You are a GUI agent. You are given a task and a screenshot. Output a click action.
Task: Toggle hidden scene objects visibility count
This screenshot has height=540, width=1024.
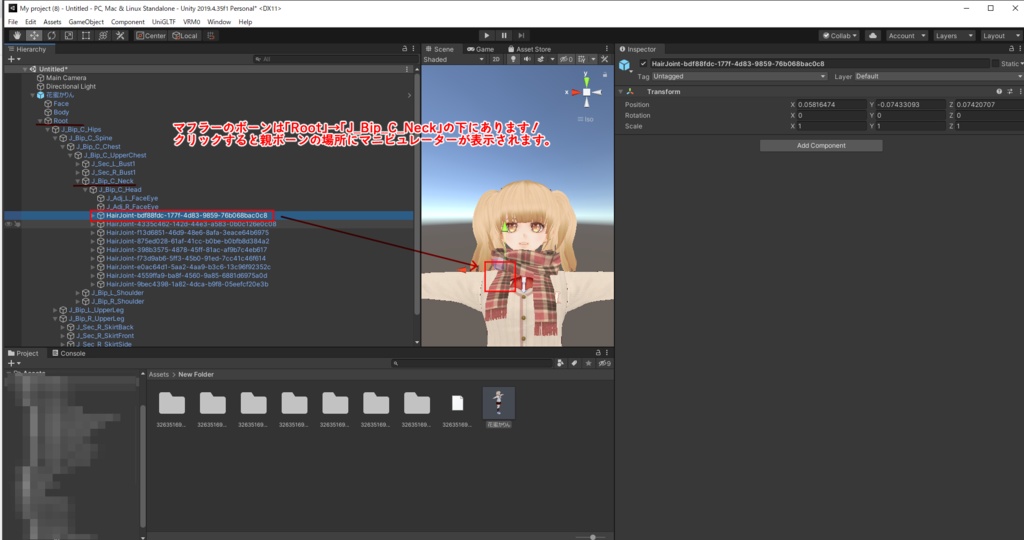(566, 59)
